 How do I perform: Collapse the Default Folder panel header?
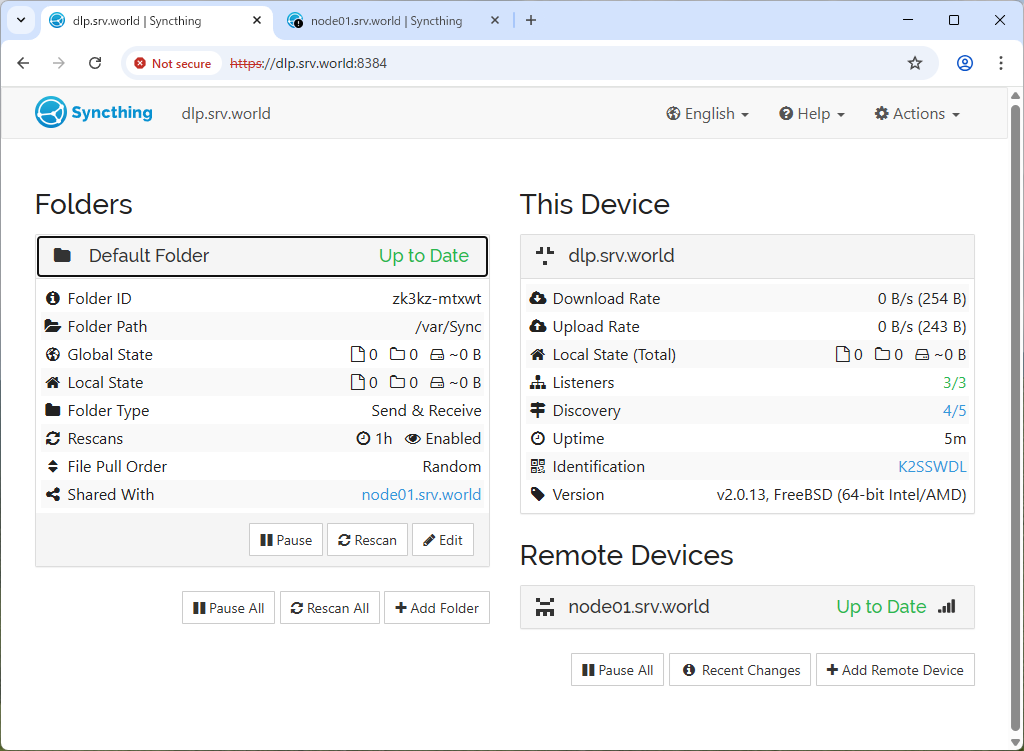[262, 256]
